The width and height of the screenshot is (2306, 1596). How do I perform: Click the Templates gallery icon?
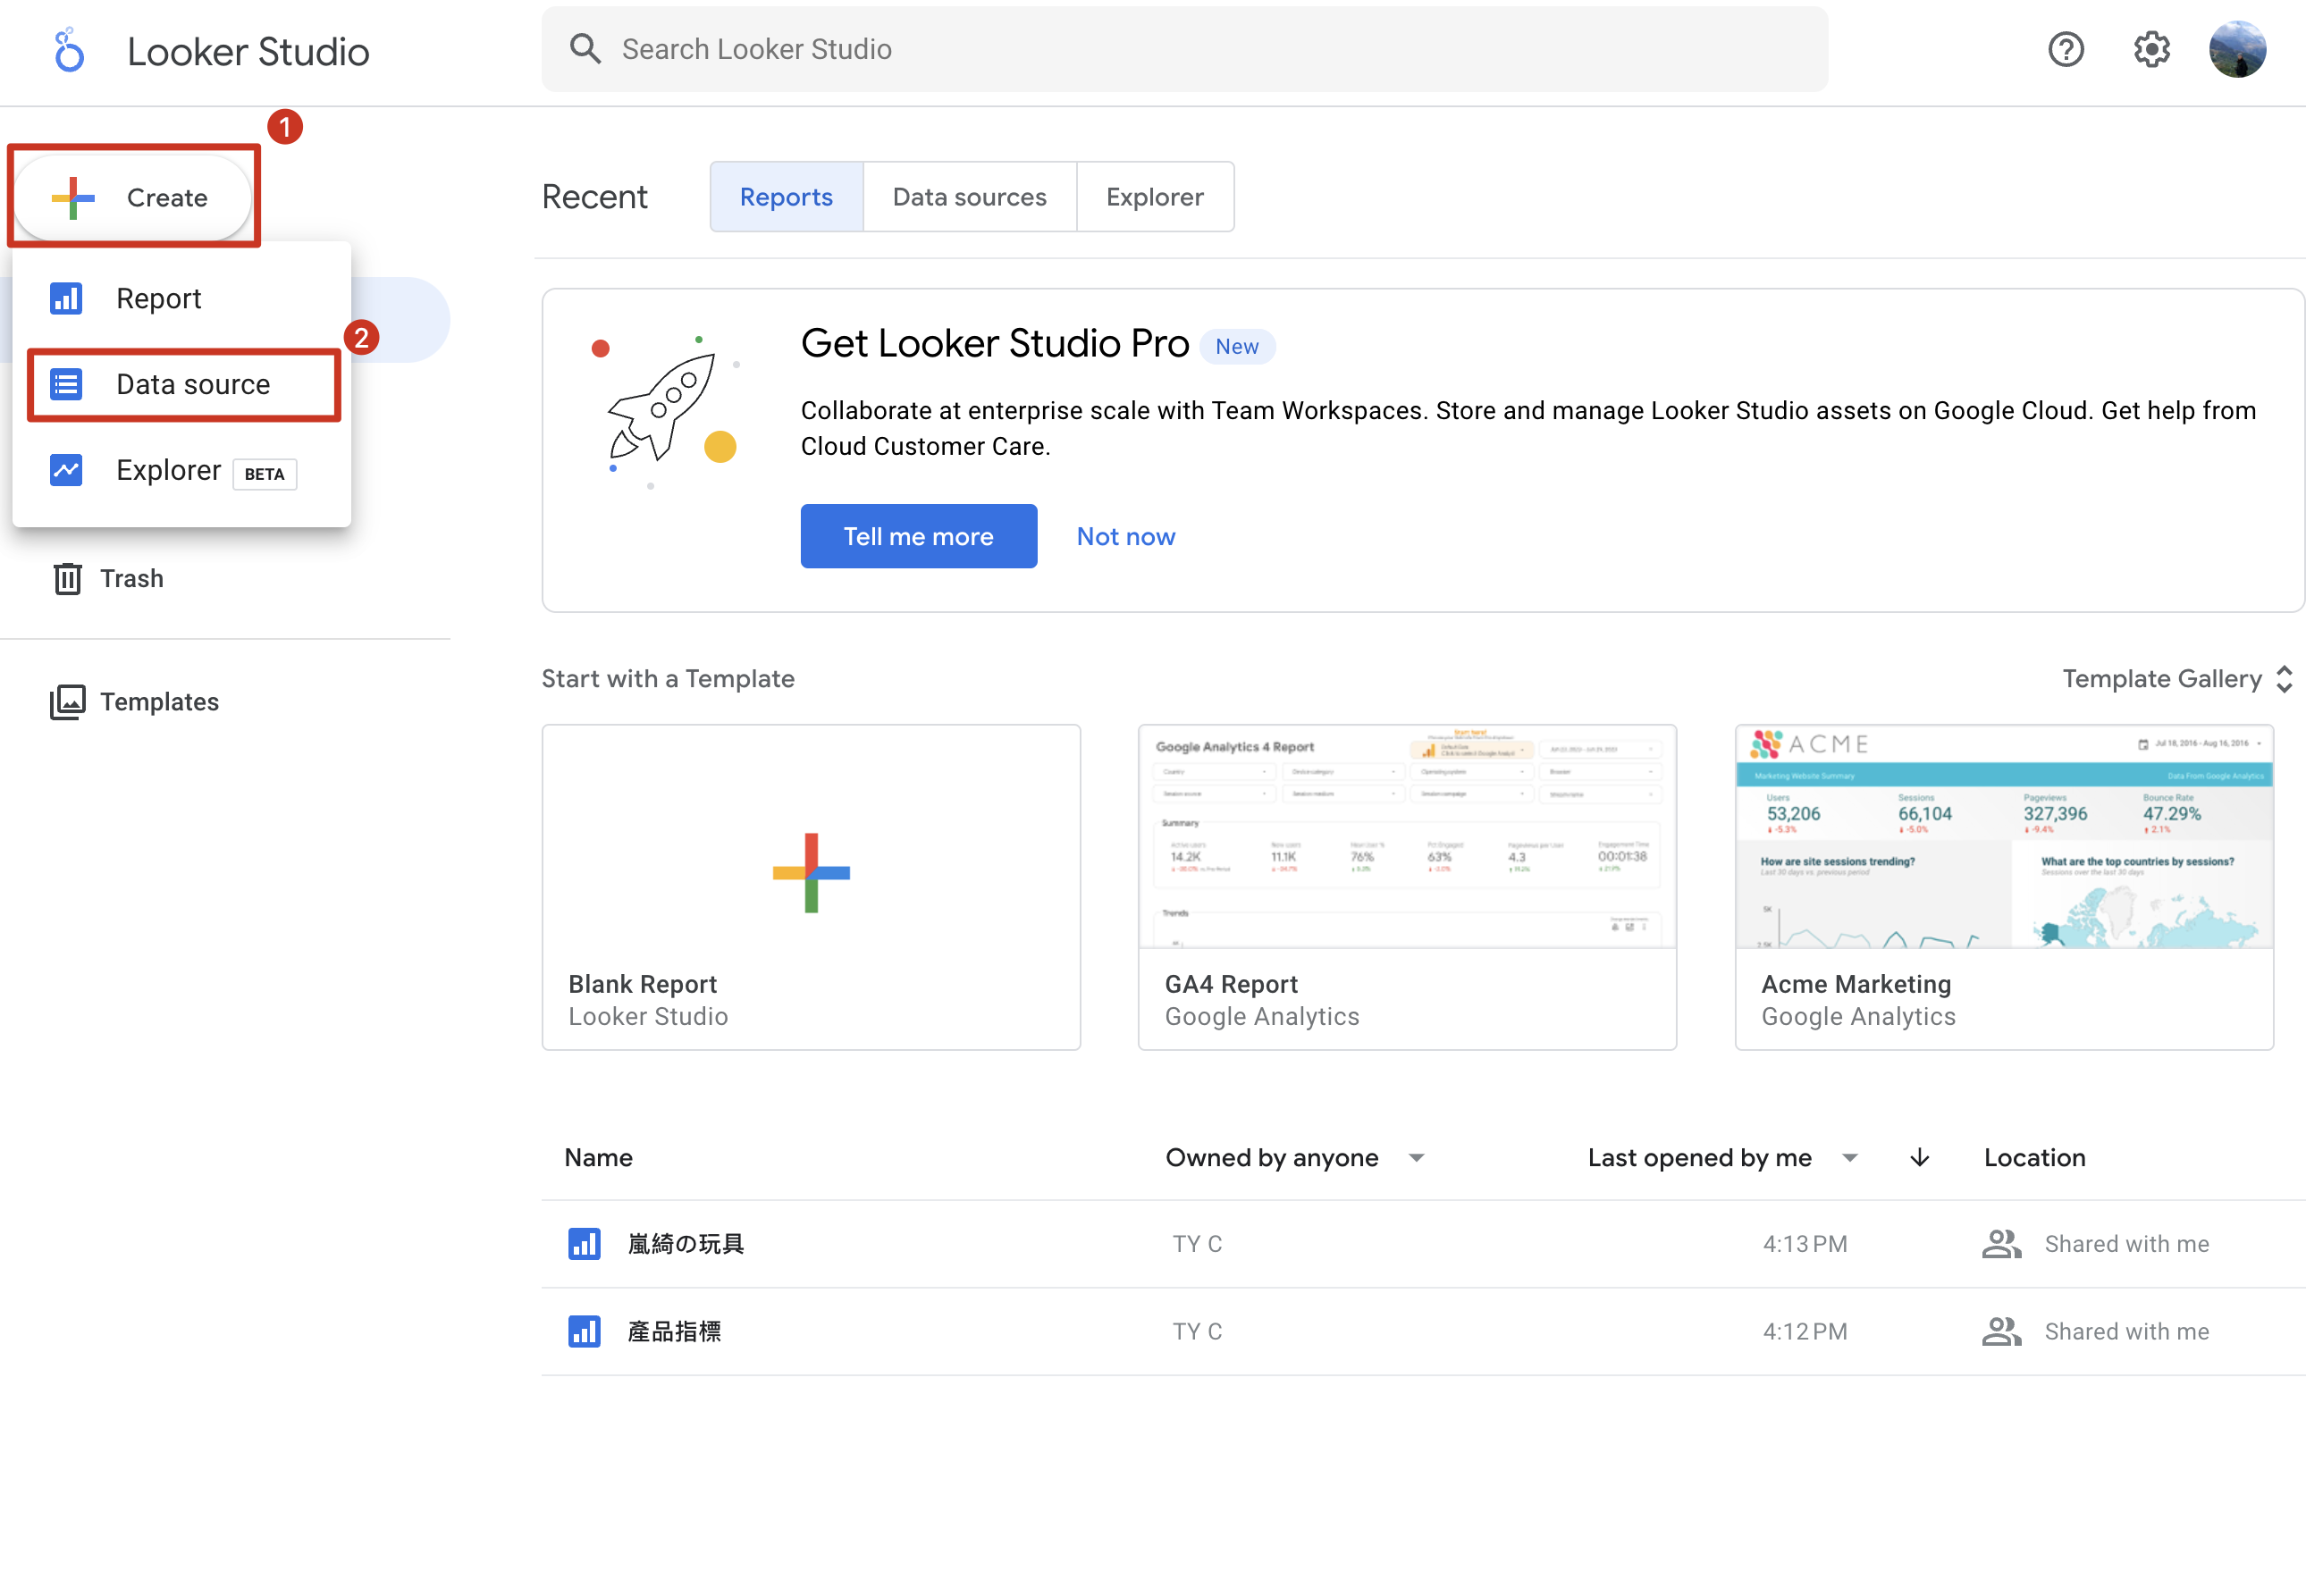point(67,702)
